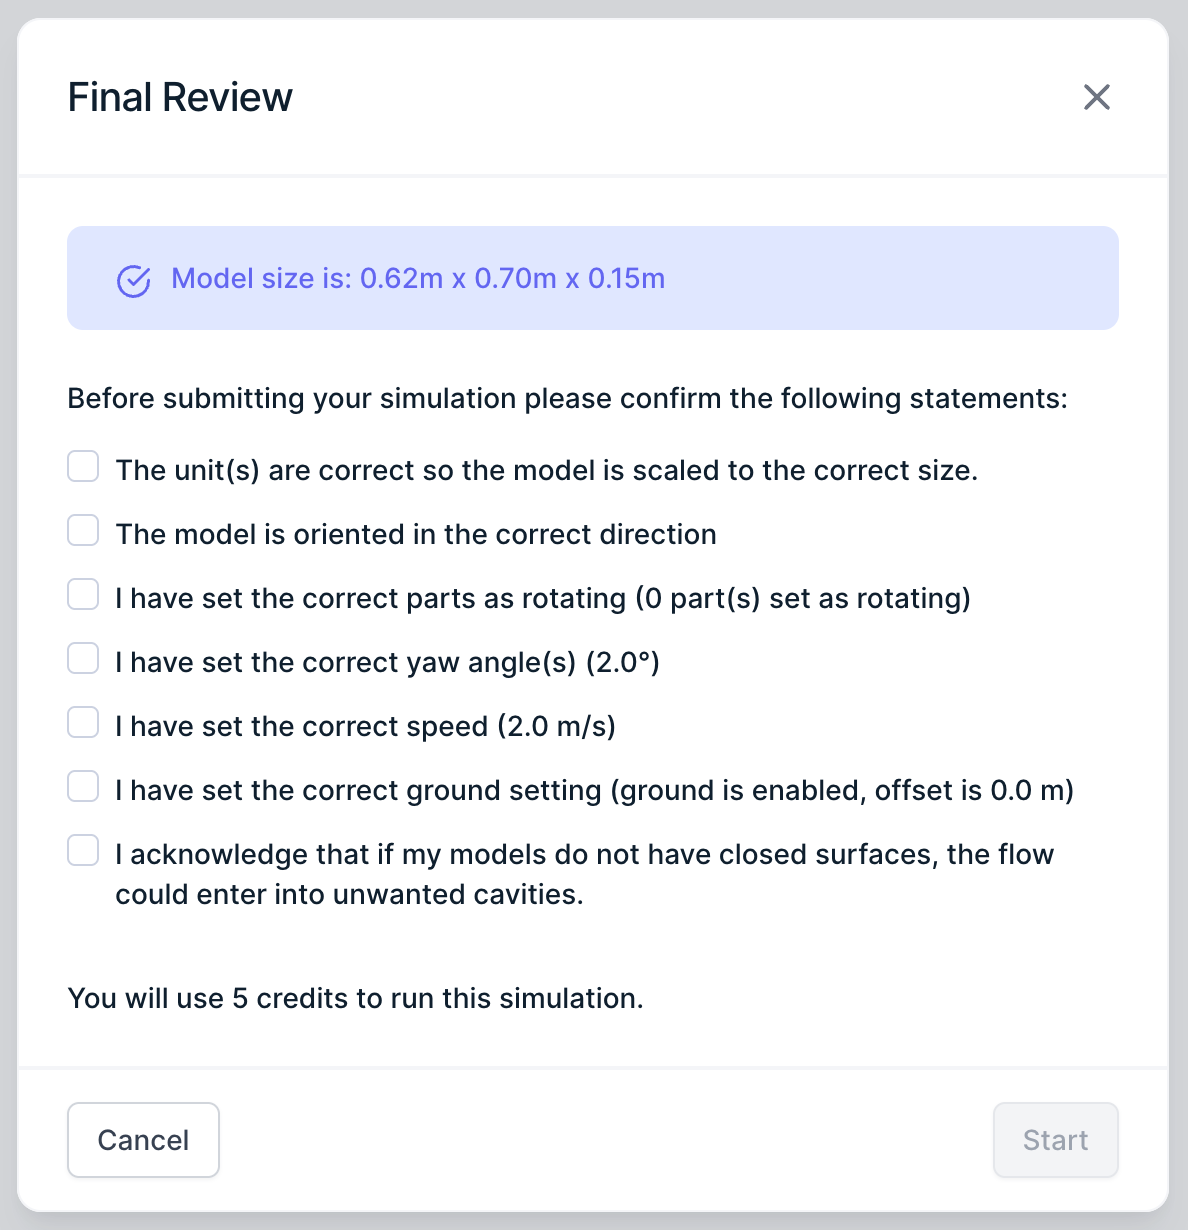Click the ground offset value statement
The height and width of the screenshot is (1230, 1188).
tap(595, 790)
